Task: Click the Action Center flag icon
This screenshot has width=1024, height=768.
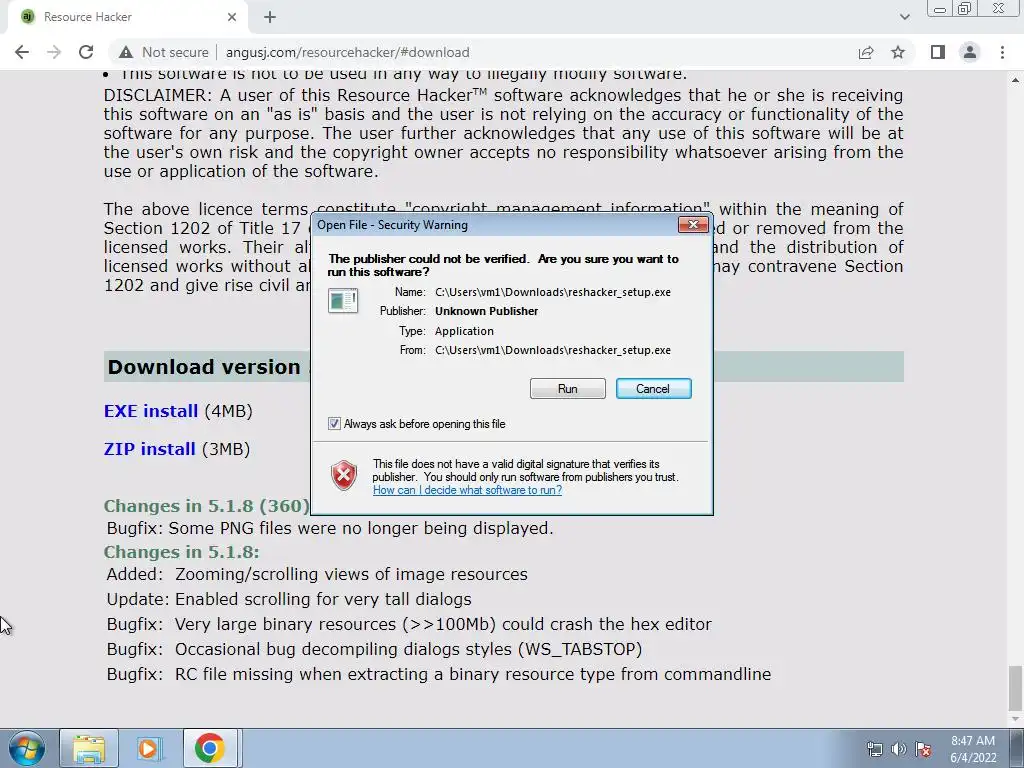Action: pyautogui.click(x=923, y=749)
